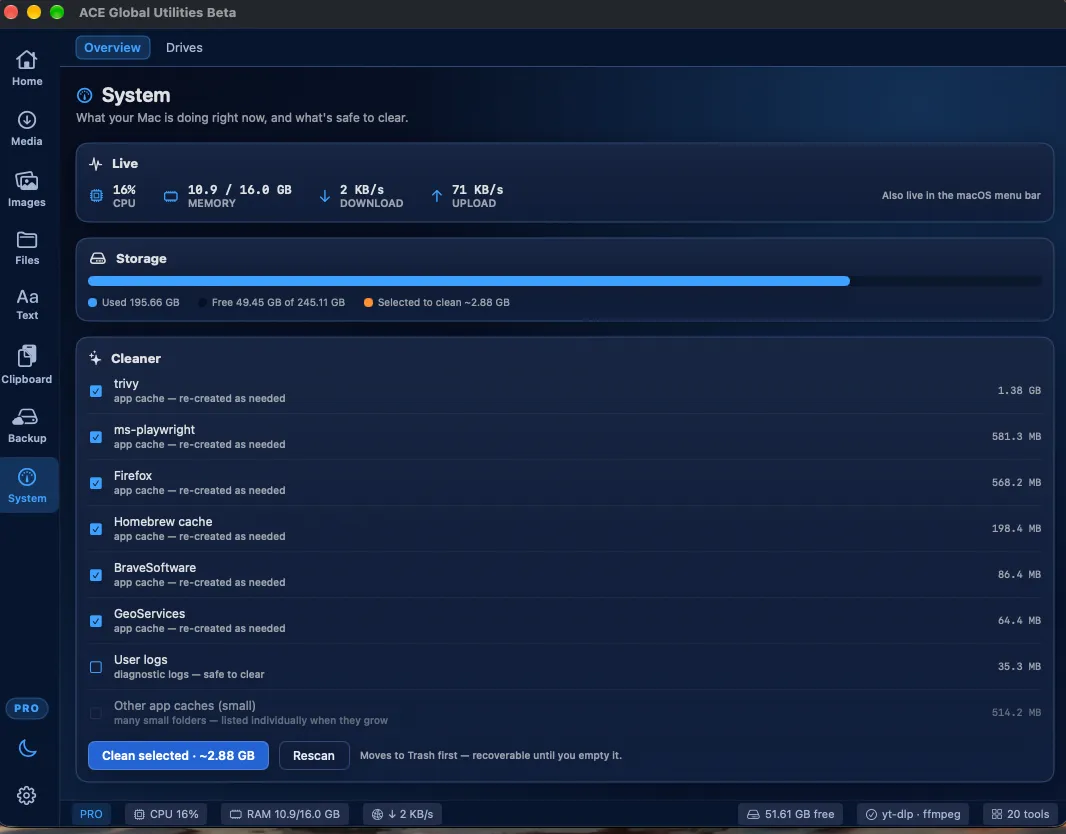Open the Files section

pyautogui.click(x=27, y=248)
